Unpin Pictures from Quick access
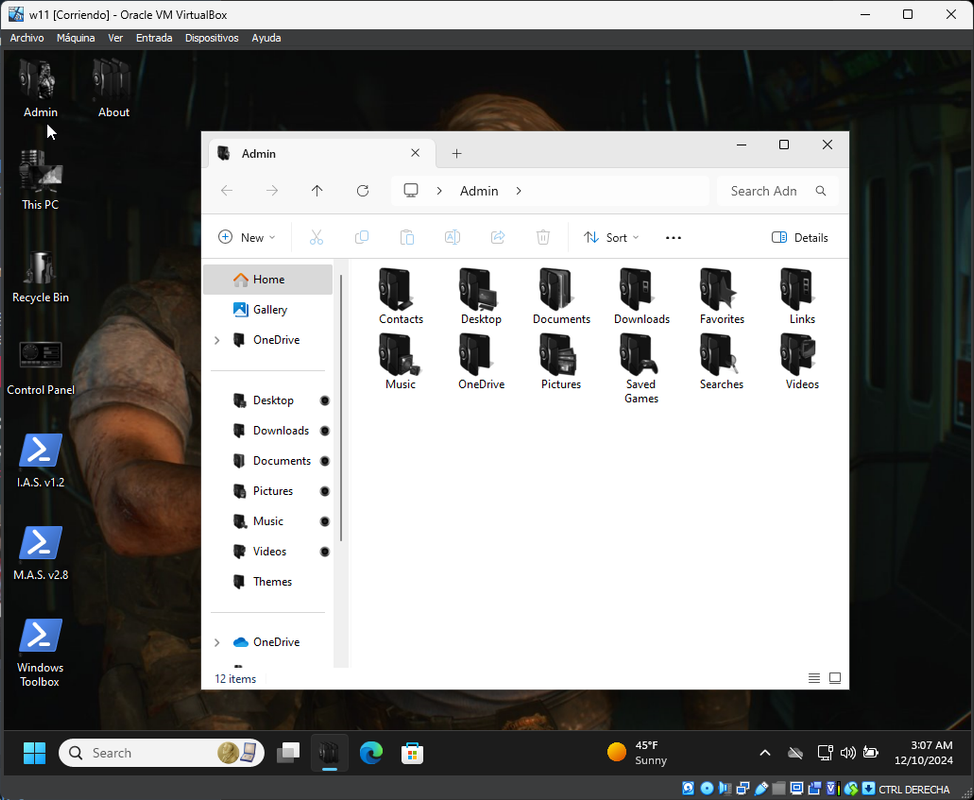The image size is (974, 800). [x=324, y=491]
